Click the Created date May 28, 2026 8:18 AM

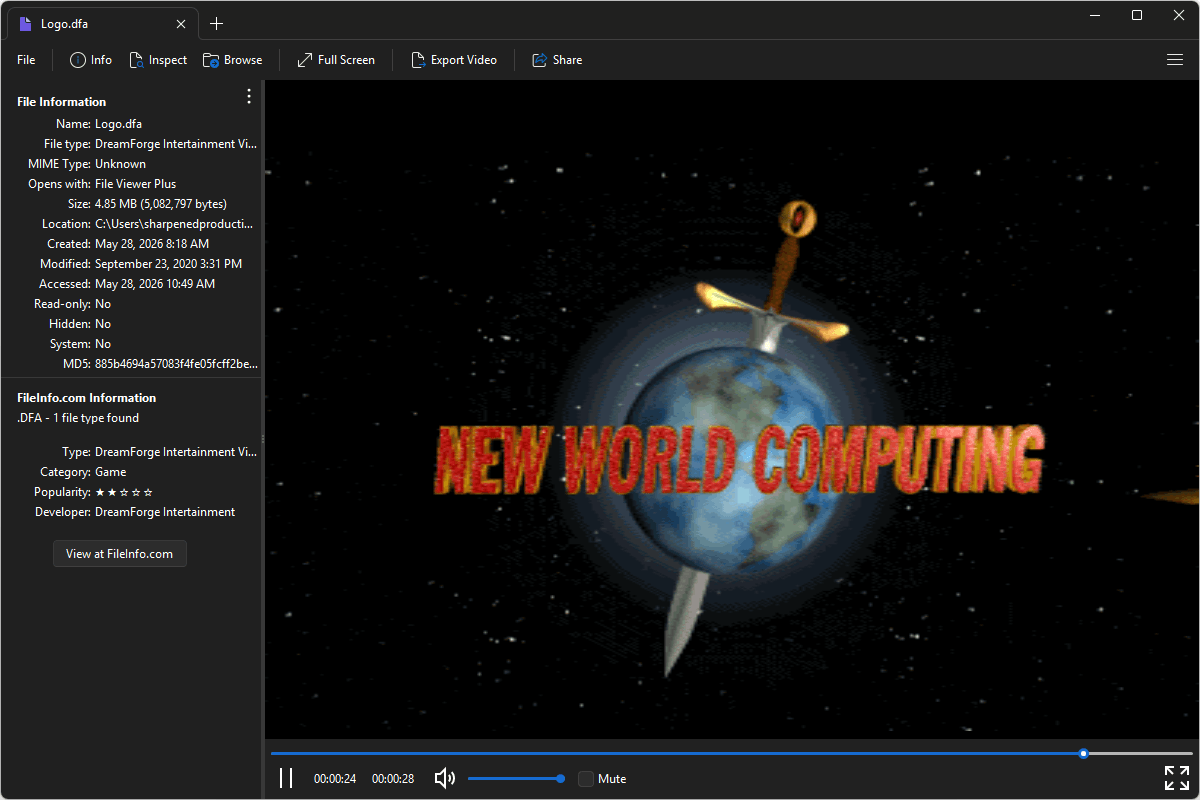[x=152, y=244]
